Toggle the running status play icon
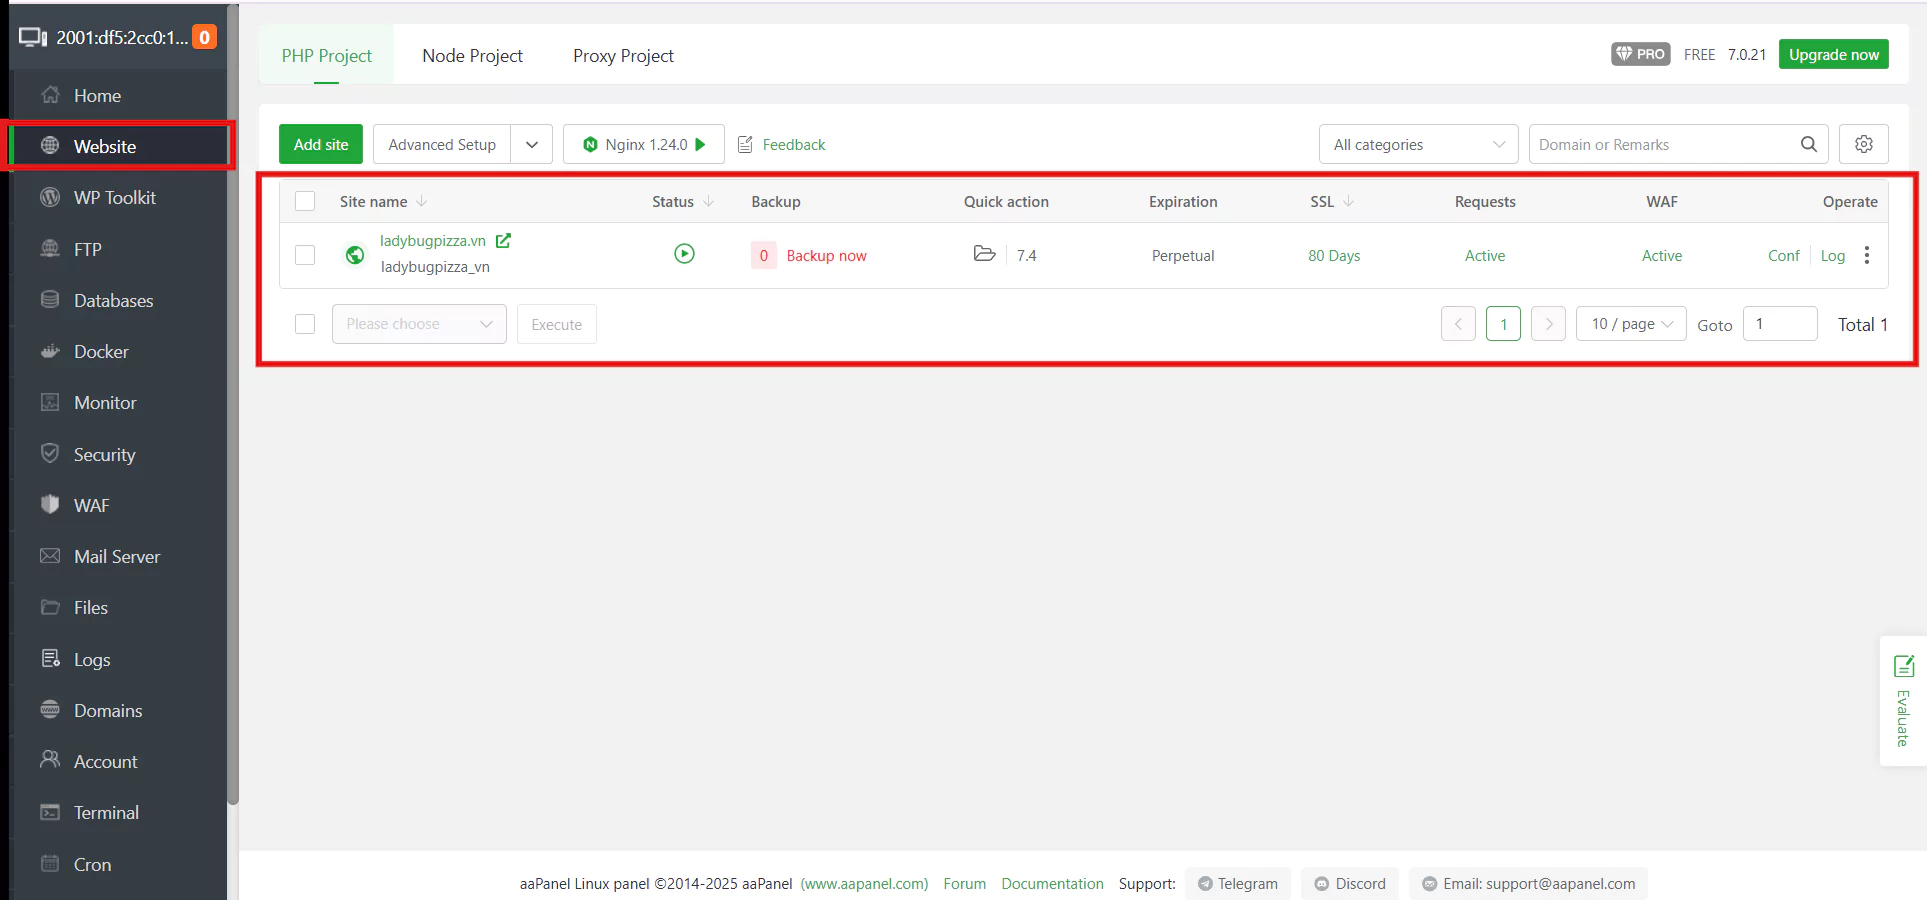 [x=684, y=254]
